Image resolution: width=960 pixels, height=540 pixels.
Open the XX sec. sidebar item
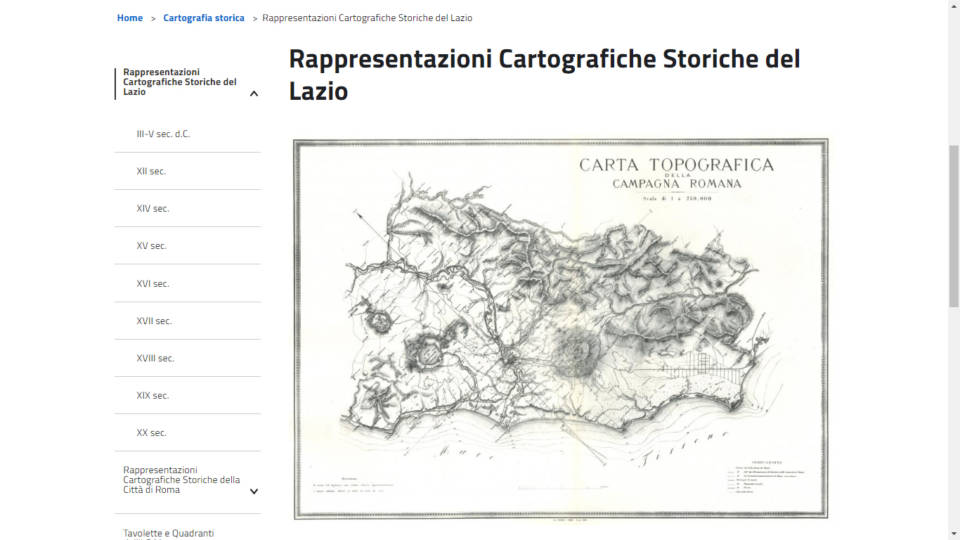click(x=151, y=433)
